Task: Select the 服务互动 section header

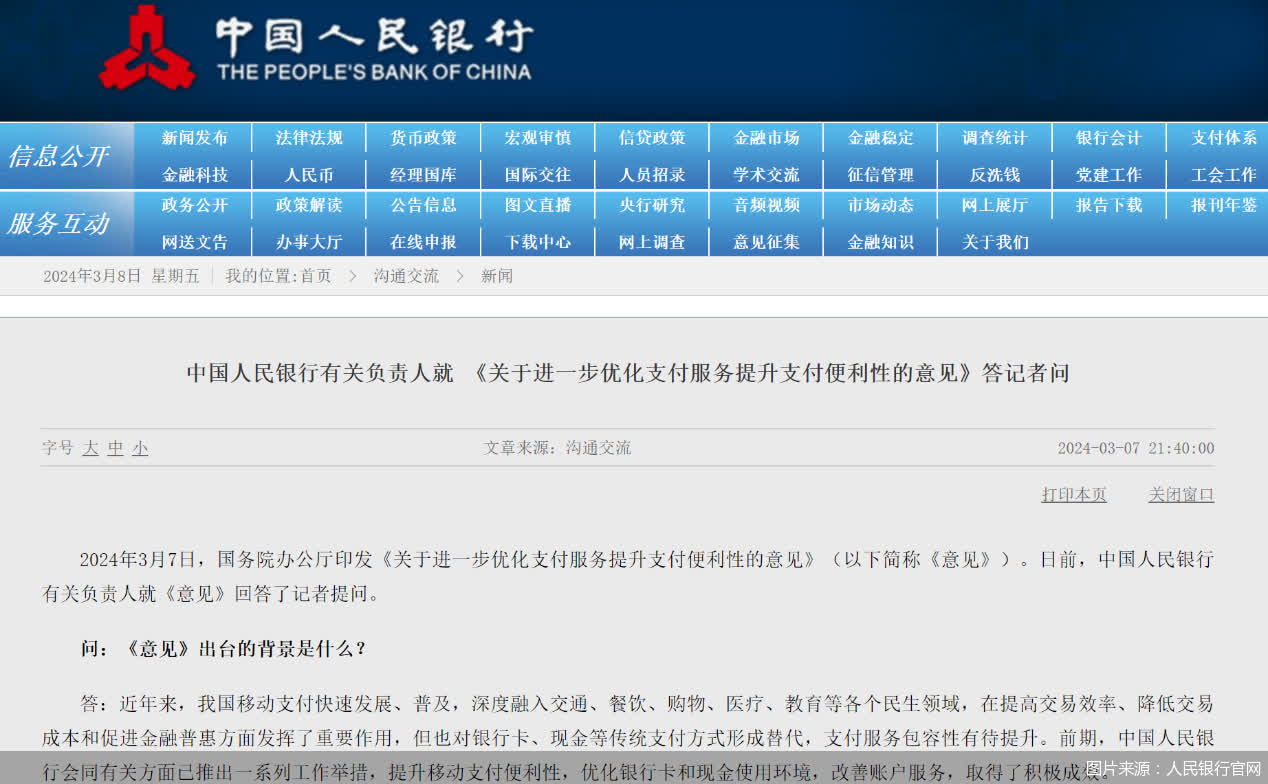Action: (58, 223)
